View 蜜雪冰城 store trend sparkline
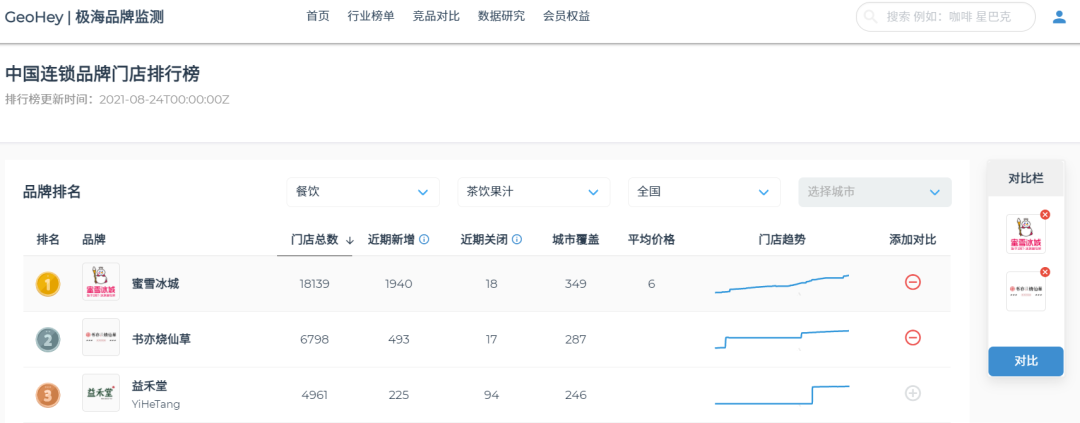1080x423 pixels. [x=782, y=284]
